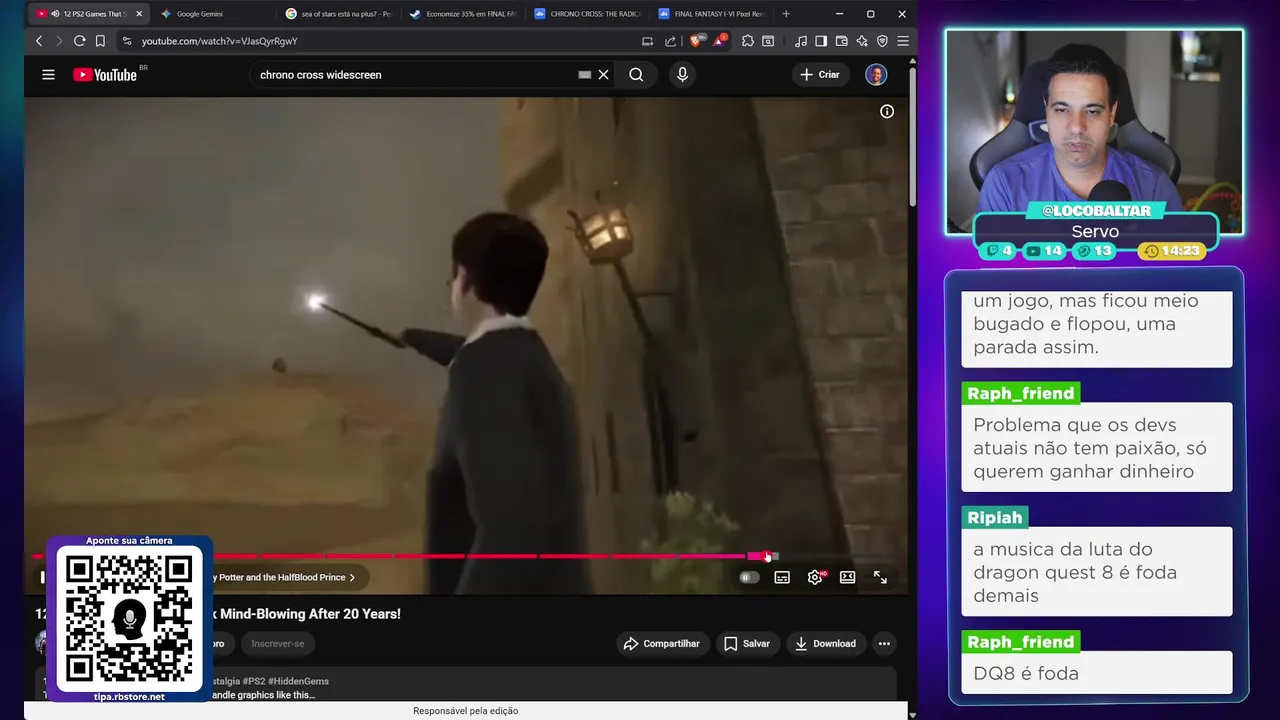Show video info card icon

click(887, 111)
